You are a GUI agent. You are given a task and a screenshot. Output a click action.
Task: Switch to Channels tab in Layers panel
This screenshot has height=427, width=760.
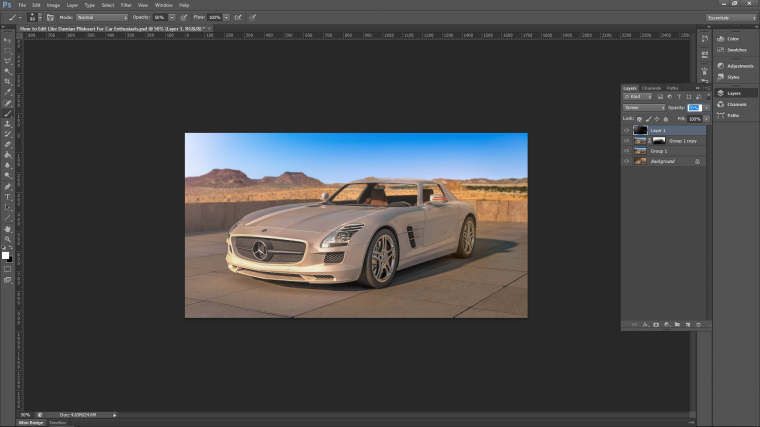(x=651, y=88)
